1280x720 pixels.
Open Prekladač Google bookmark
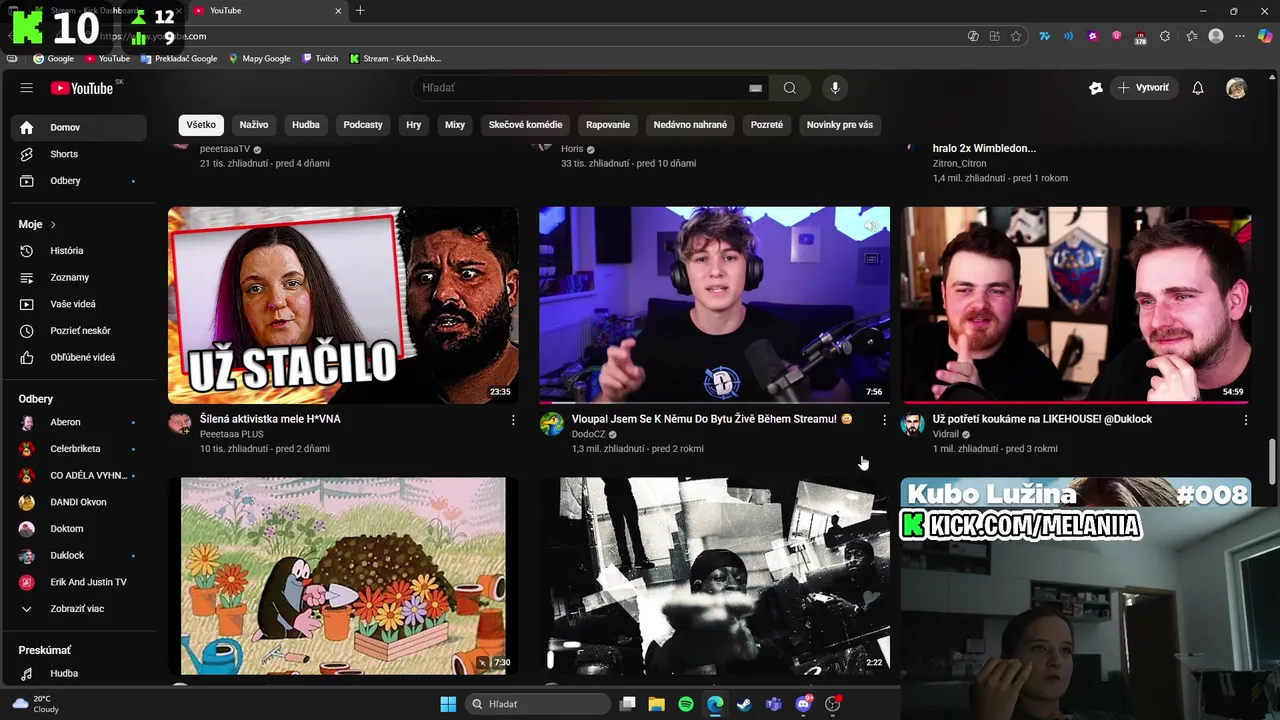click(x=179, y=58)
